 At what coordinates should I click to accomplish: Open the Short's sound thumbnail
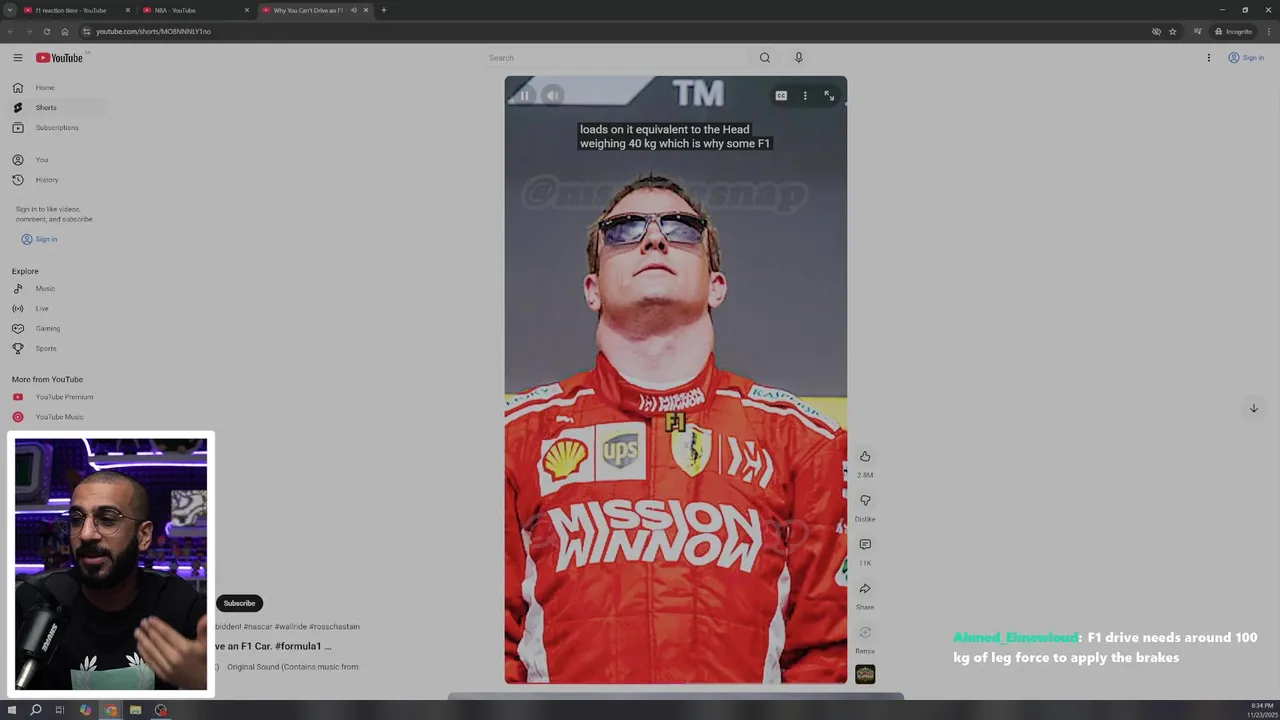tap(865, 674)
